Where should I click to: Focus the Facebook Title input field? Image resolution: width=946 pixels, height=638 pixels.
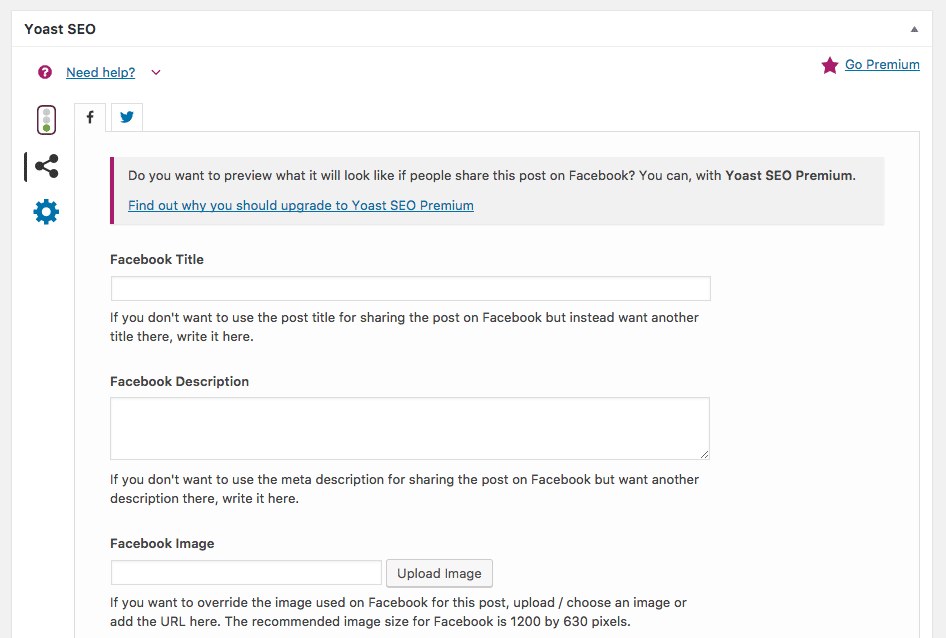click(410, 289)
